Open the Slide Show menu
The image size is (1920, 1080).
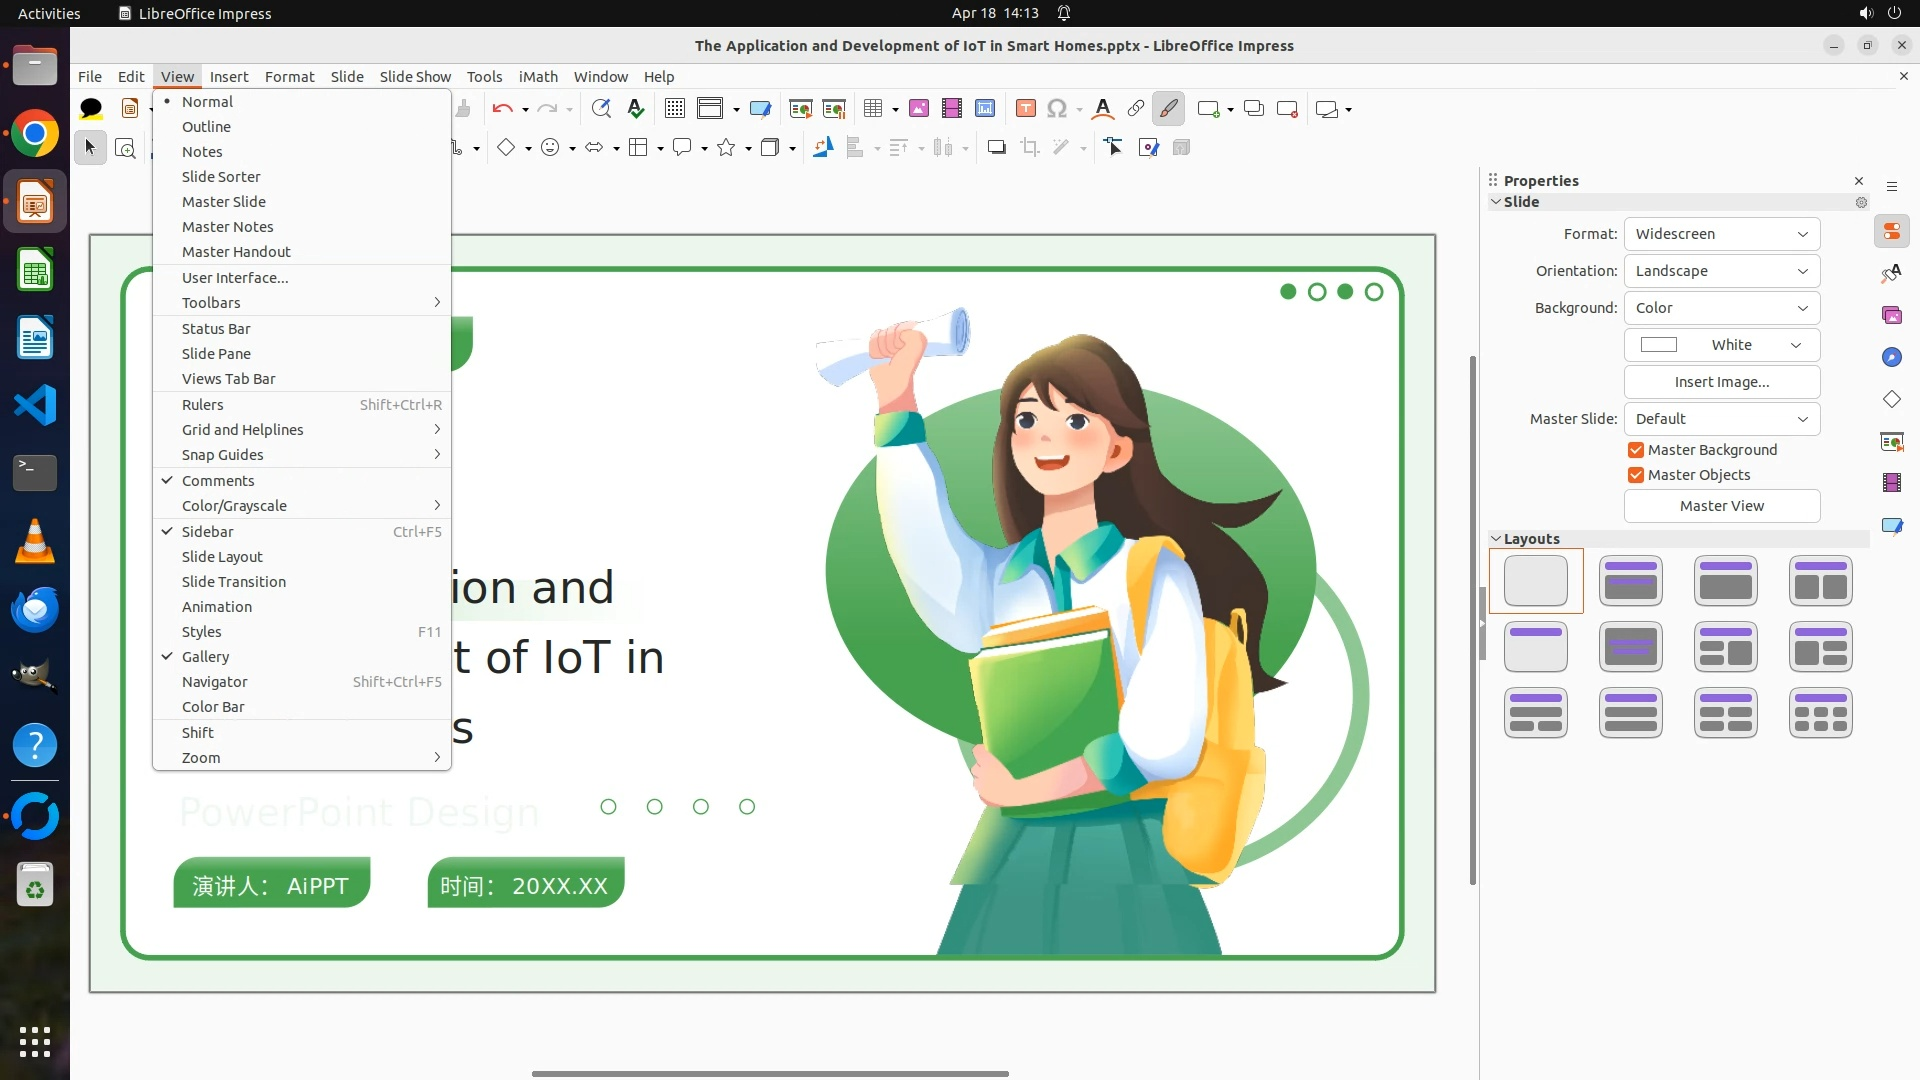pos(415,77)
